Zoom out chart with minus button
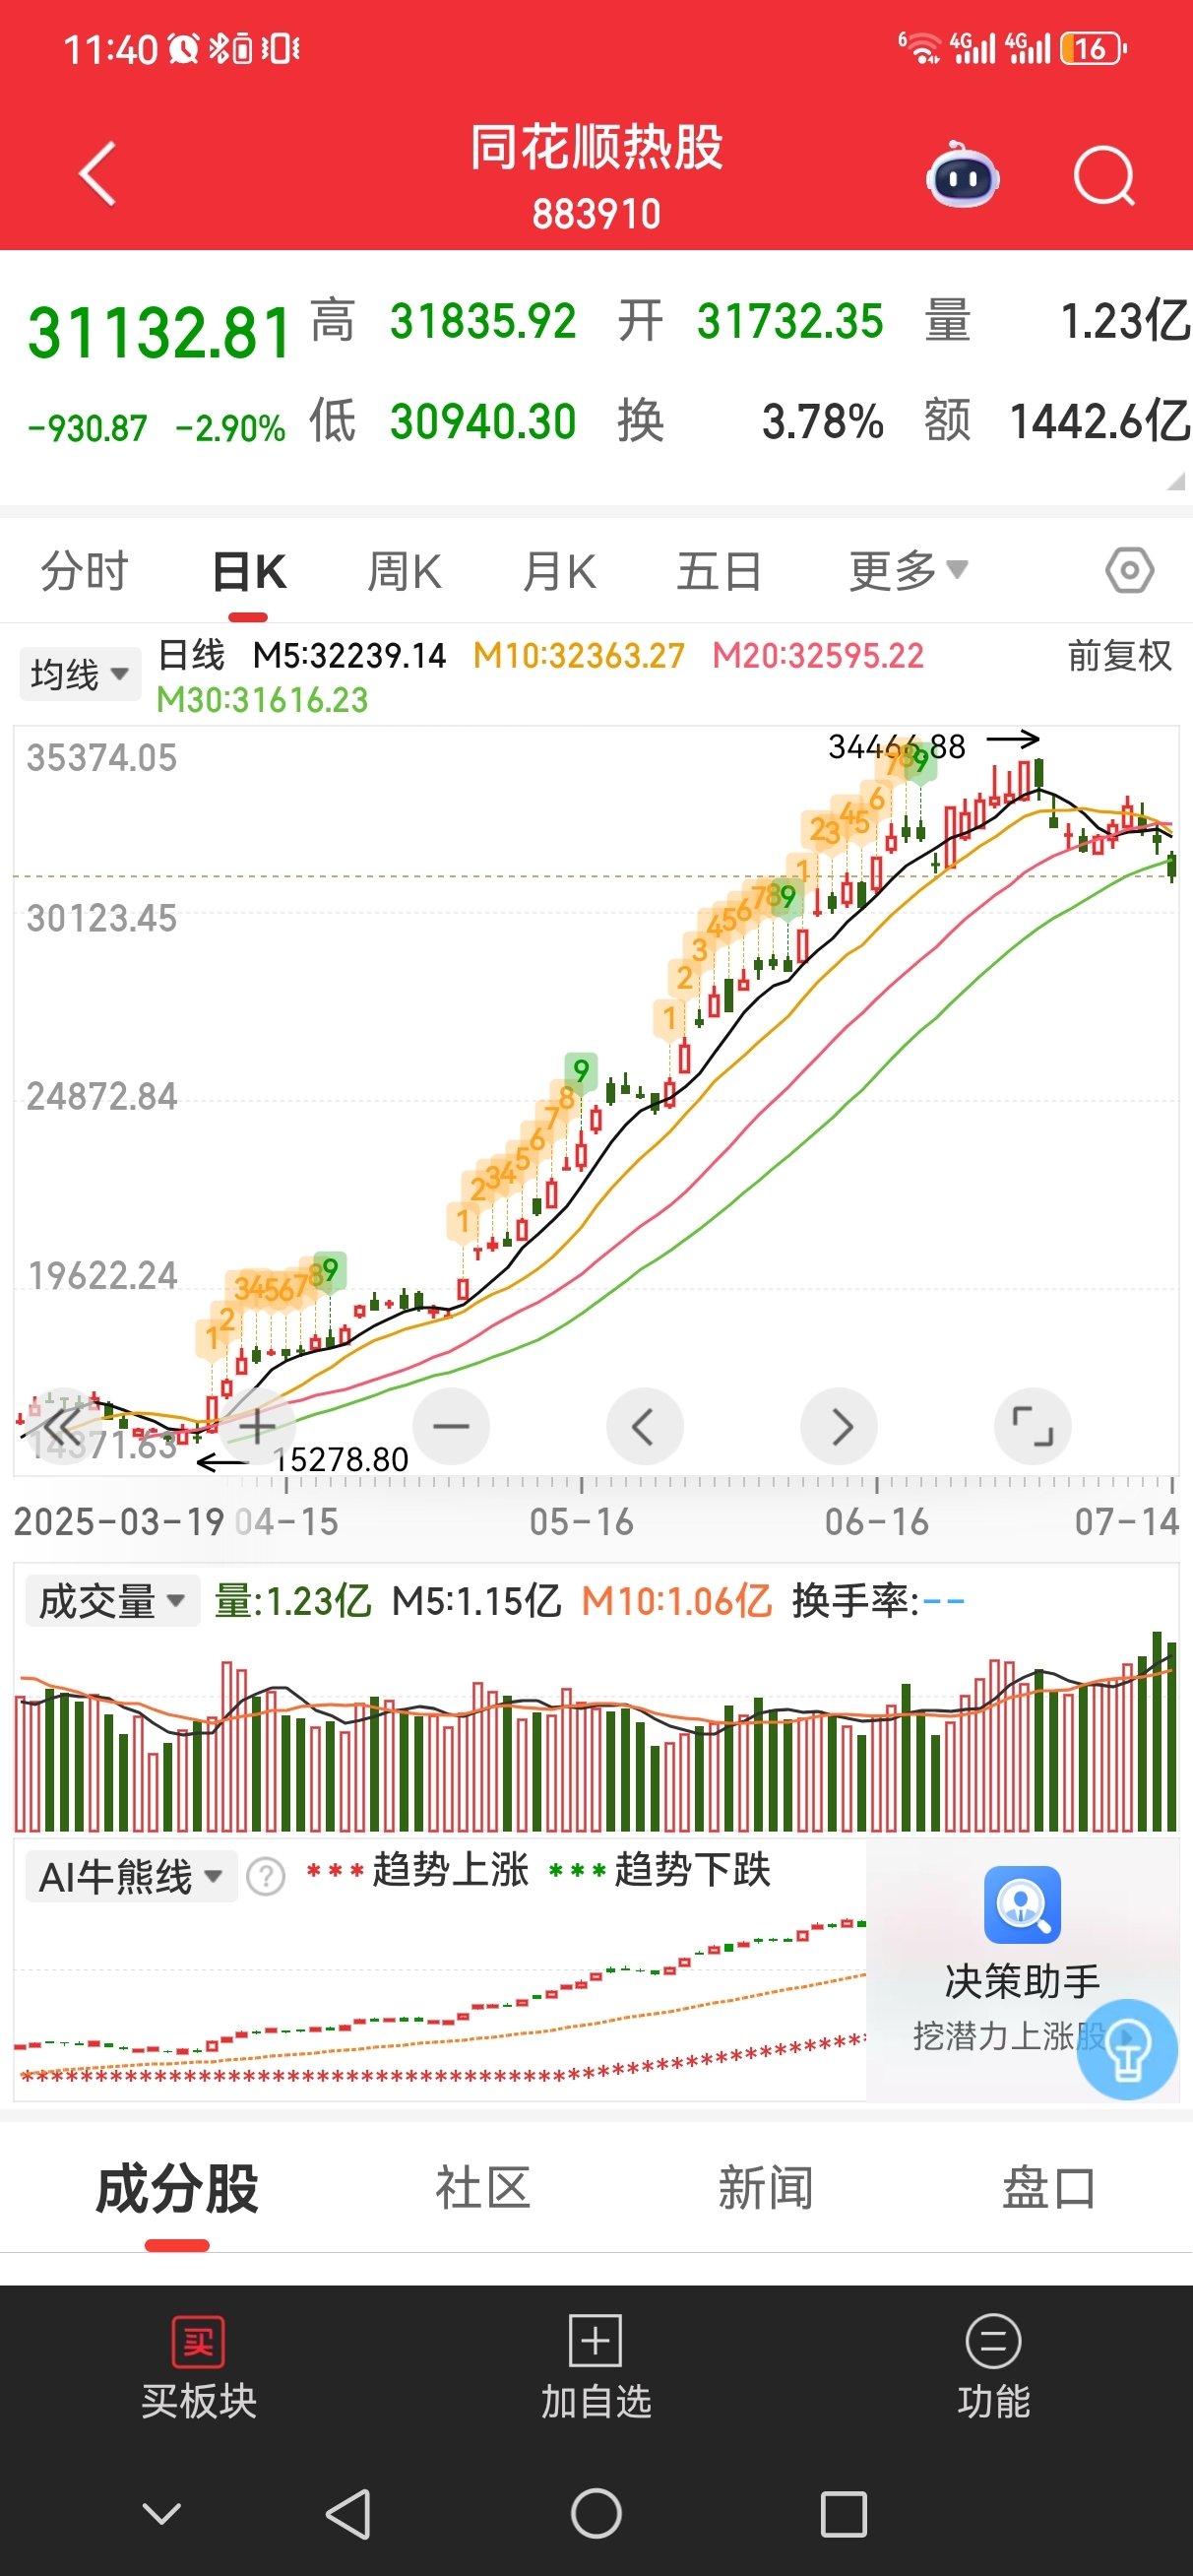 451,1427
